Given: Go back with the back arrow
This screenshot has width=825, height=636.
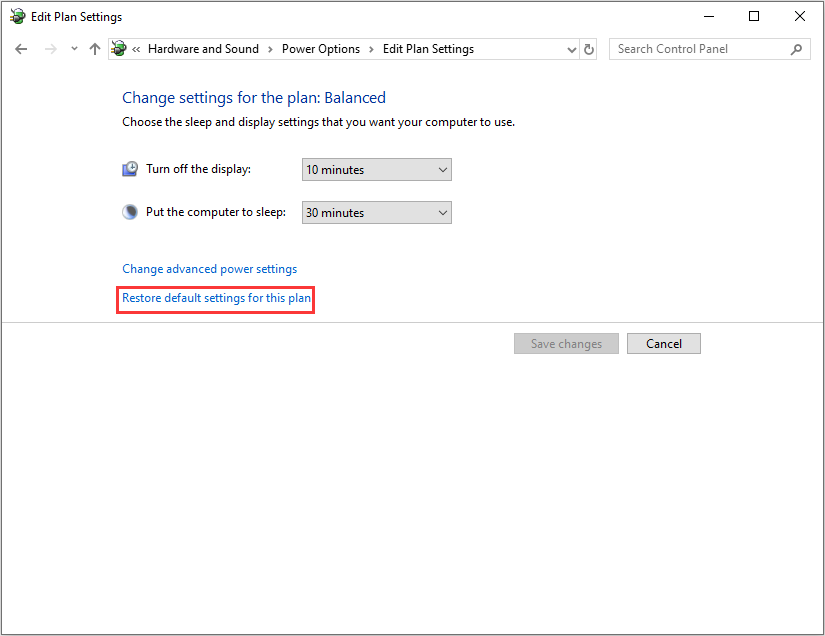Looking at the screenshot, I should click(x=21, y=49).
